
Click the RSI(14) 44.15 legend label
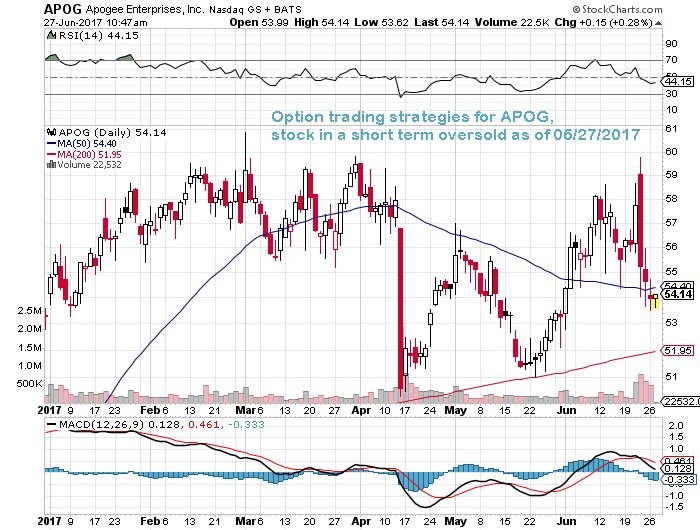point(99,36)
